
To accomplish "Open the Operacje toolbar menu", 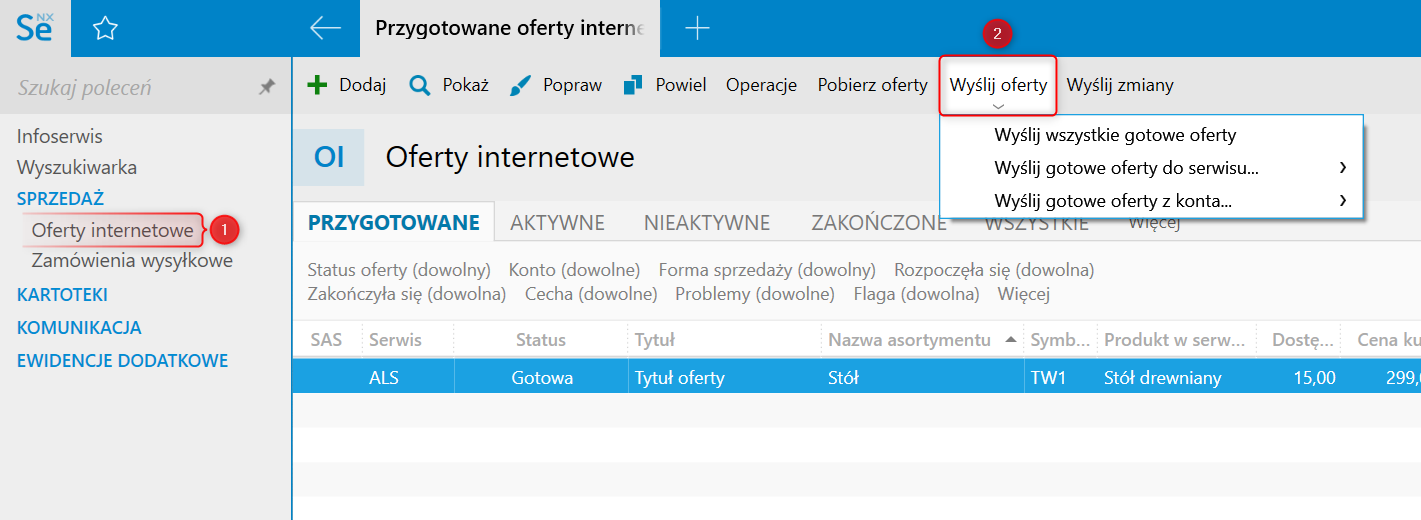I will pos(761,85).
